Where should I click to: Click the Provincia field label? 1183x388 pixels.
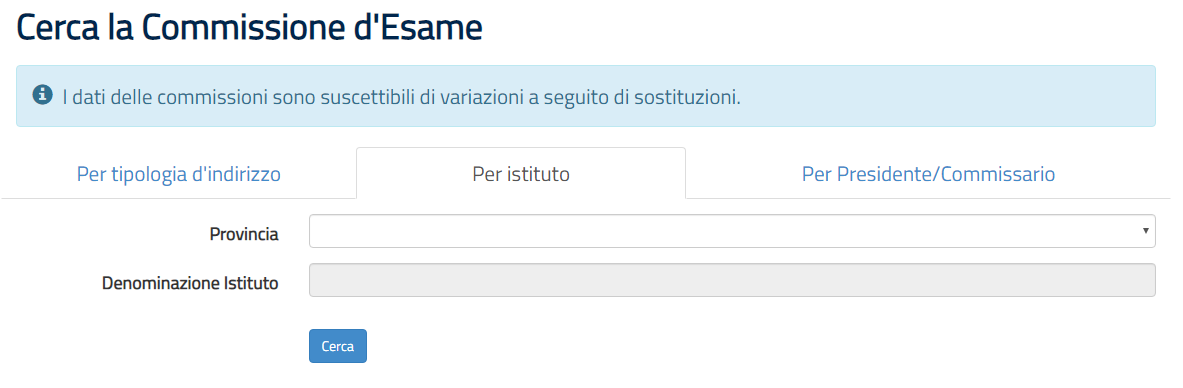point(244,235)
